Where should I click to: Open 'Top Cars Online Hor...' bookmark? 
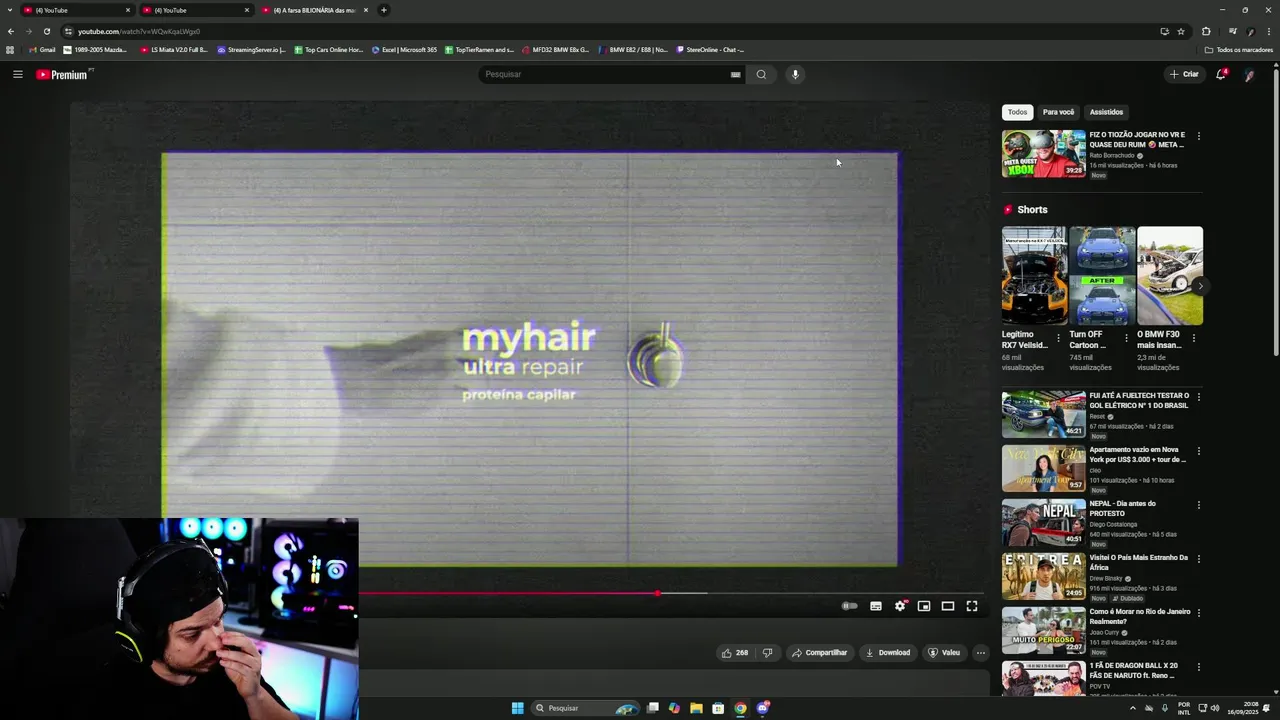pos(328,49)
